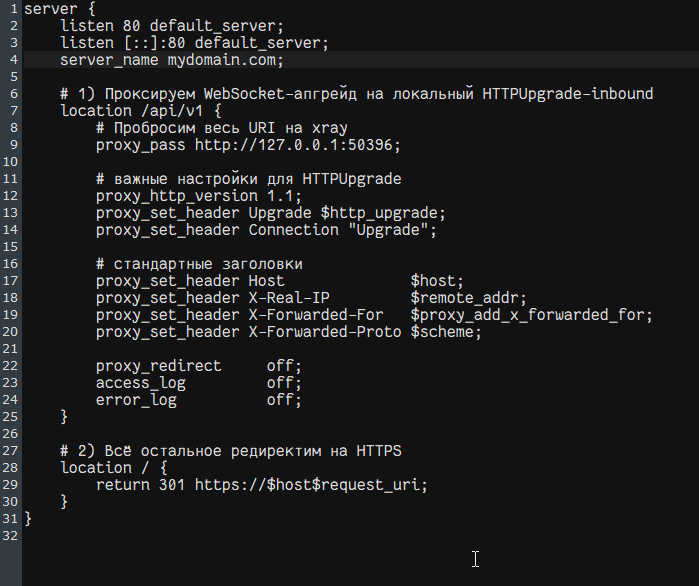
Task: Click 'listen [::]:80' on line 3
Action: tap(123, 43)
